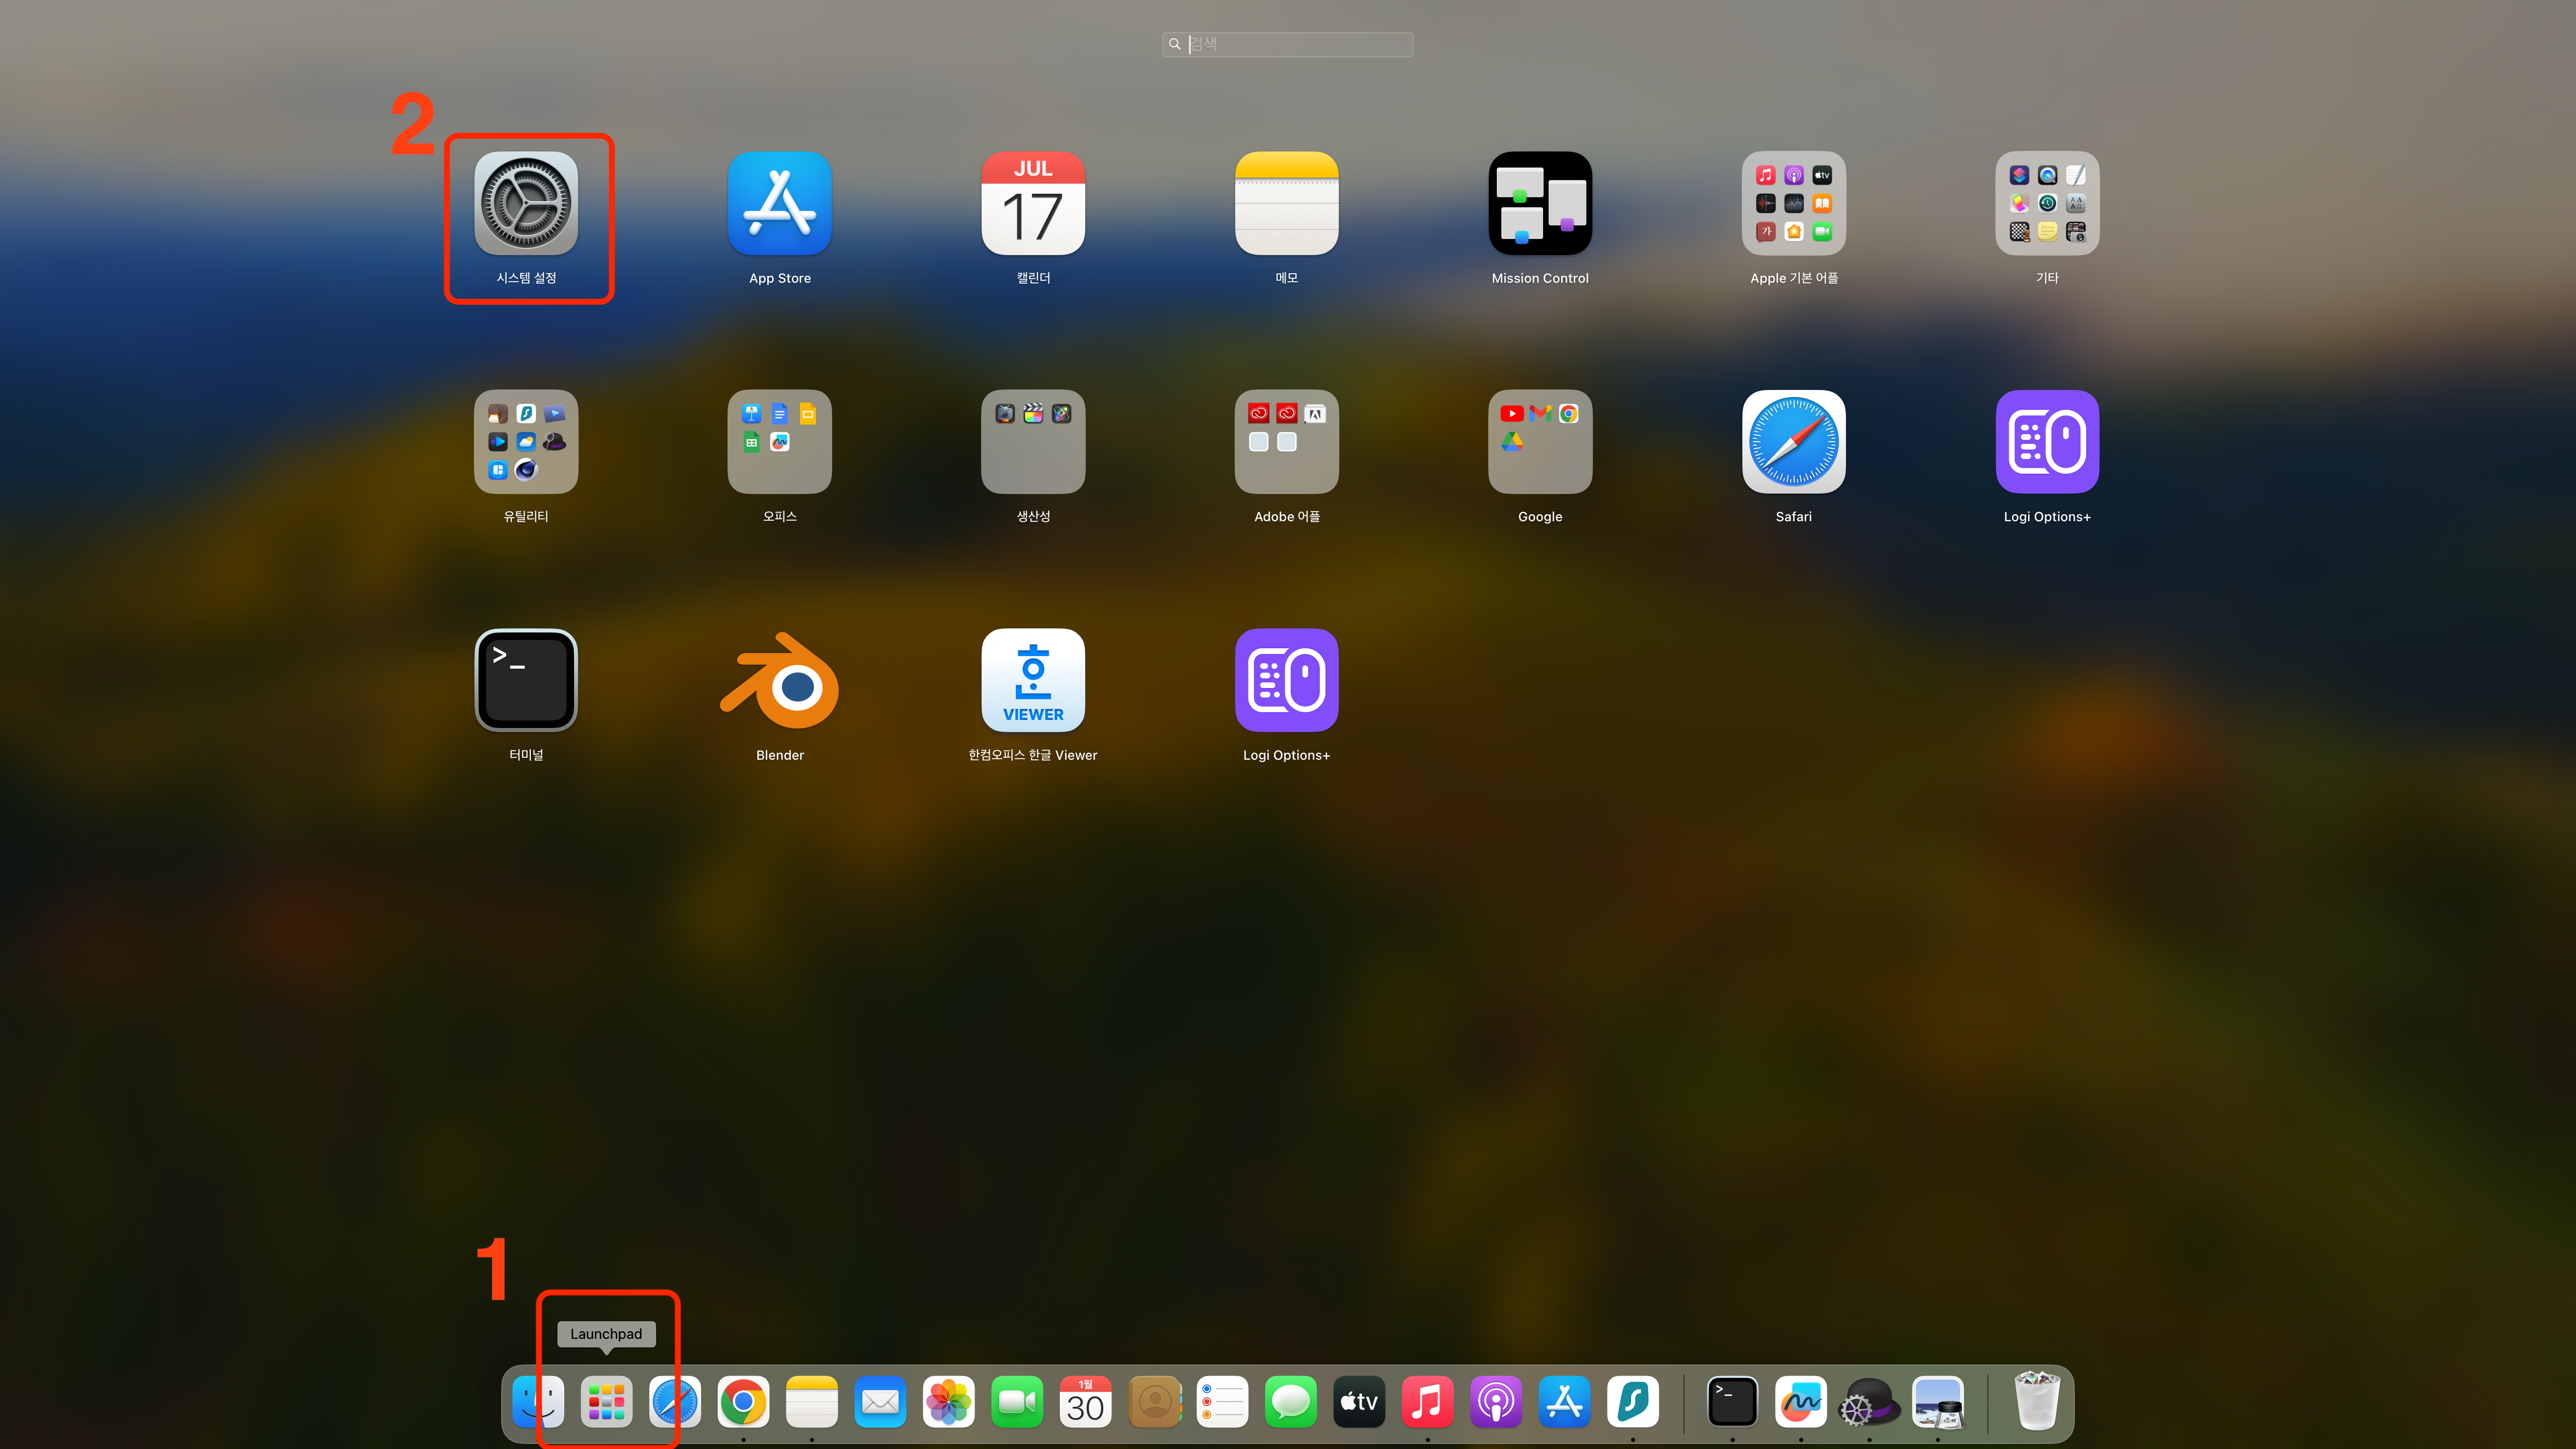Launch Safari from the Launchpad grid

click(1793, 442)
